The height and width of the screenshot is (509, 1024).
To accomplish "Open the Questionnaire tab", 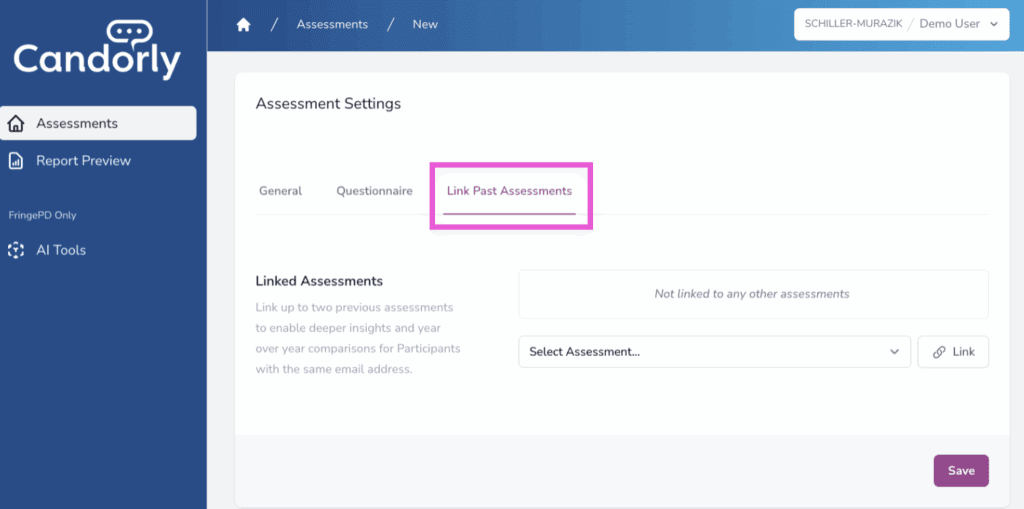I will 374,191.
